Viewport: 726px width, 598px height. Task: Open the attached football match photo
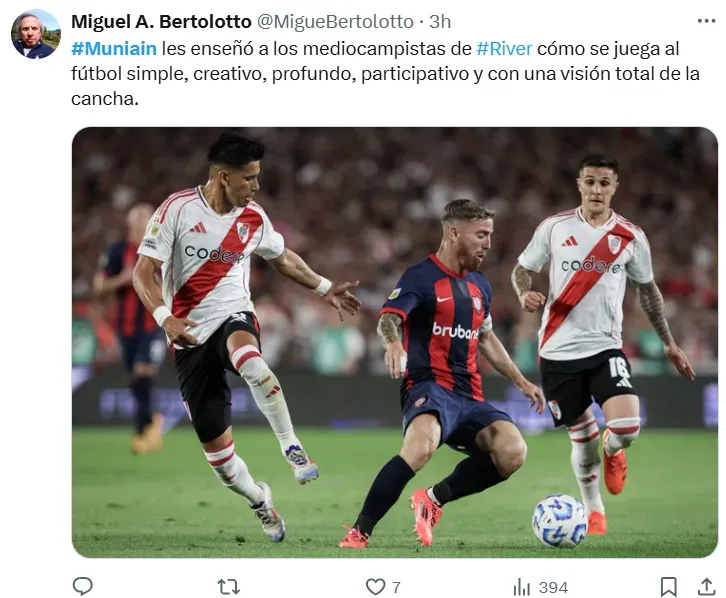395,342
